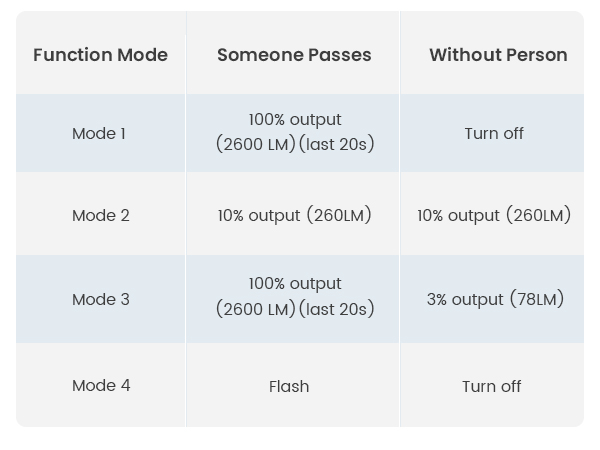This screenshot has height=450, width=600.
Task: Select the Someone Passes column header
Action: [294, 55]
